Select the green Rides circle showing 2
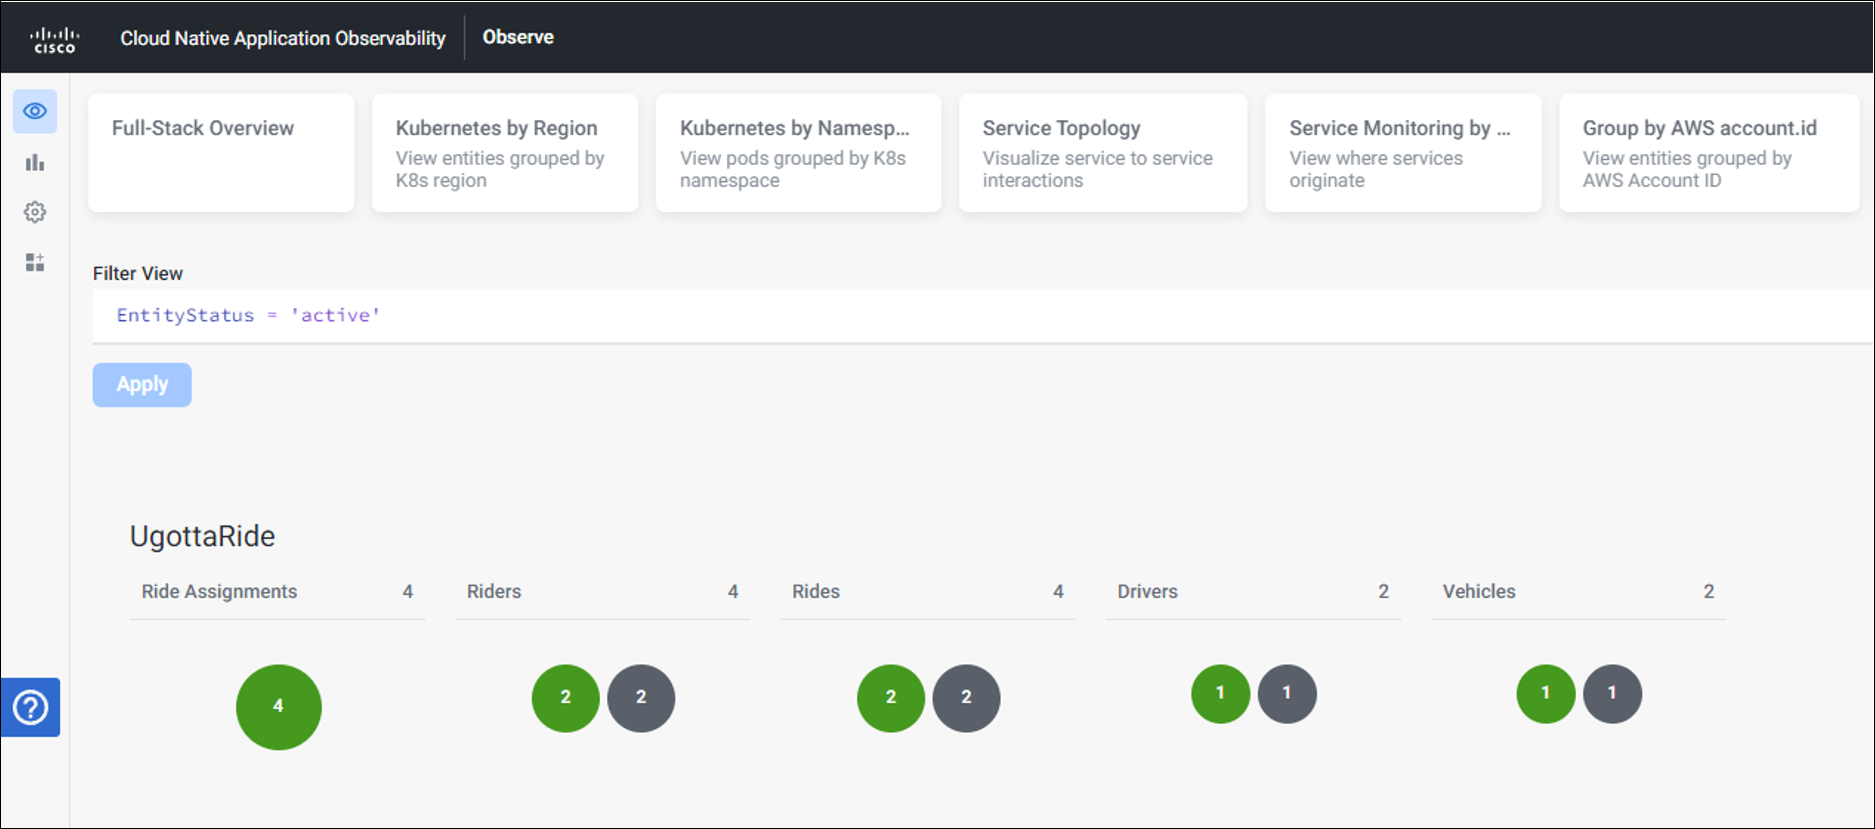1875x829 pixels. [x=890, y=697]
